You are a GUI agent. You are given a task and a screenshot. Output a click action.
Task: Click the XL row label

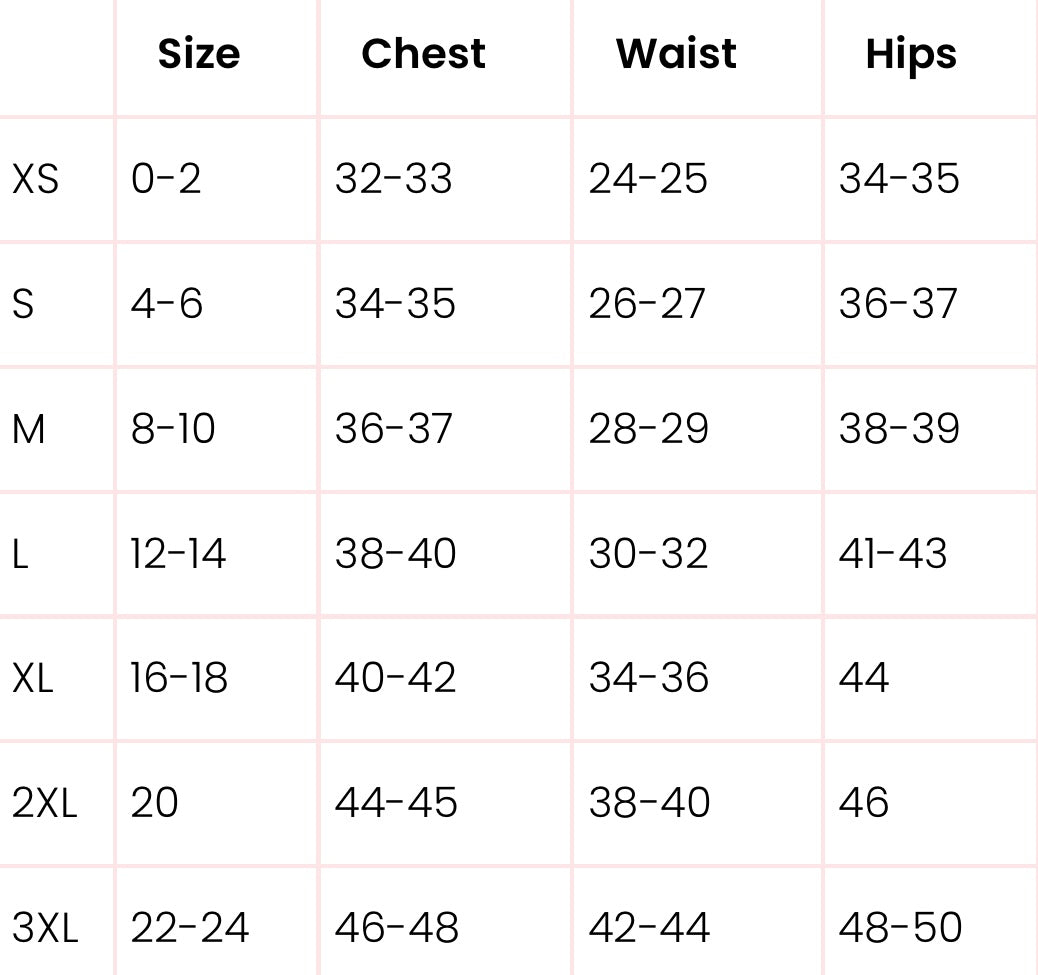coord(32,678)
